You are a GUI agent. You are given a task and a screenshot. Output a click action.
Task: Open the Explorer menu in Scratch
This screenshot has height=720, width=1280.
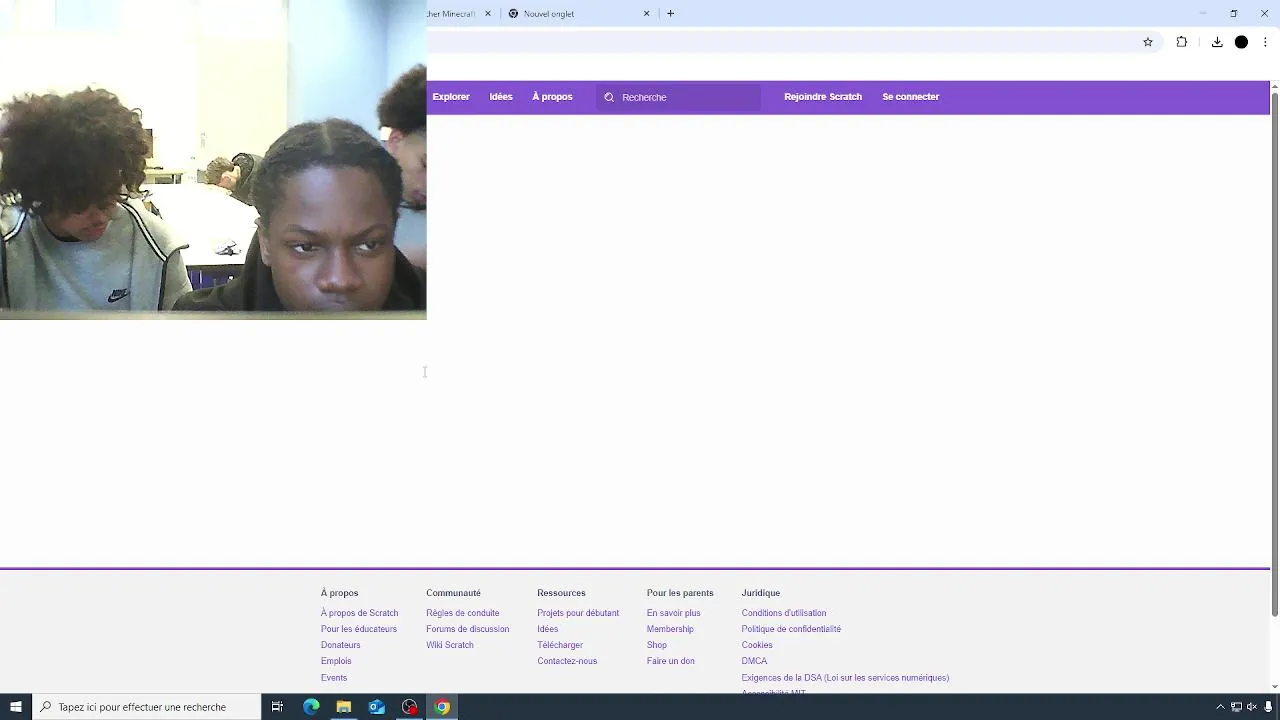[451, 97]
